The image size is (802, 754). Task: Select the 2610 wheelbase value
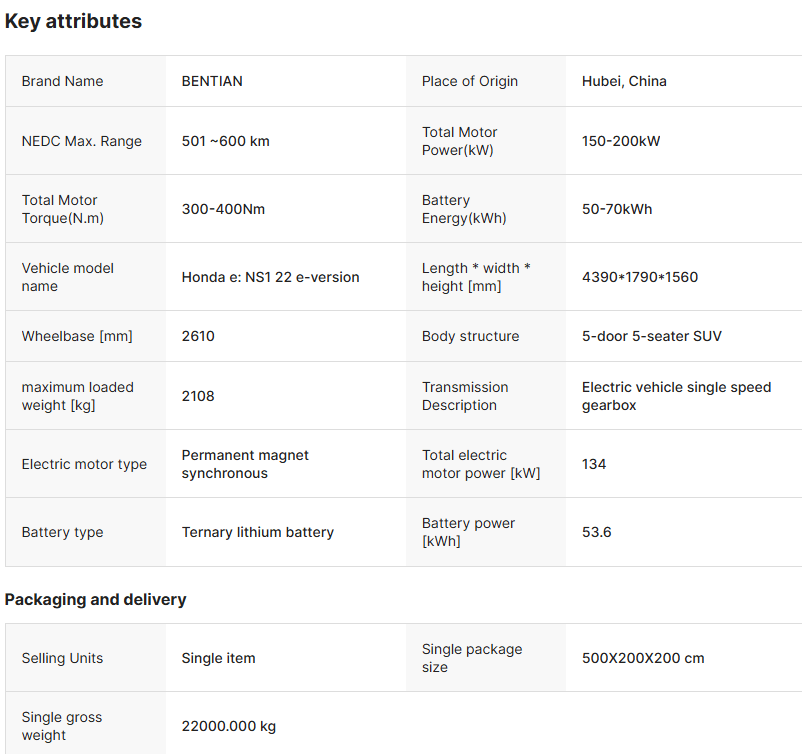pyautogui.click(x=198, y=336)
